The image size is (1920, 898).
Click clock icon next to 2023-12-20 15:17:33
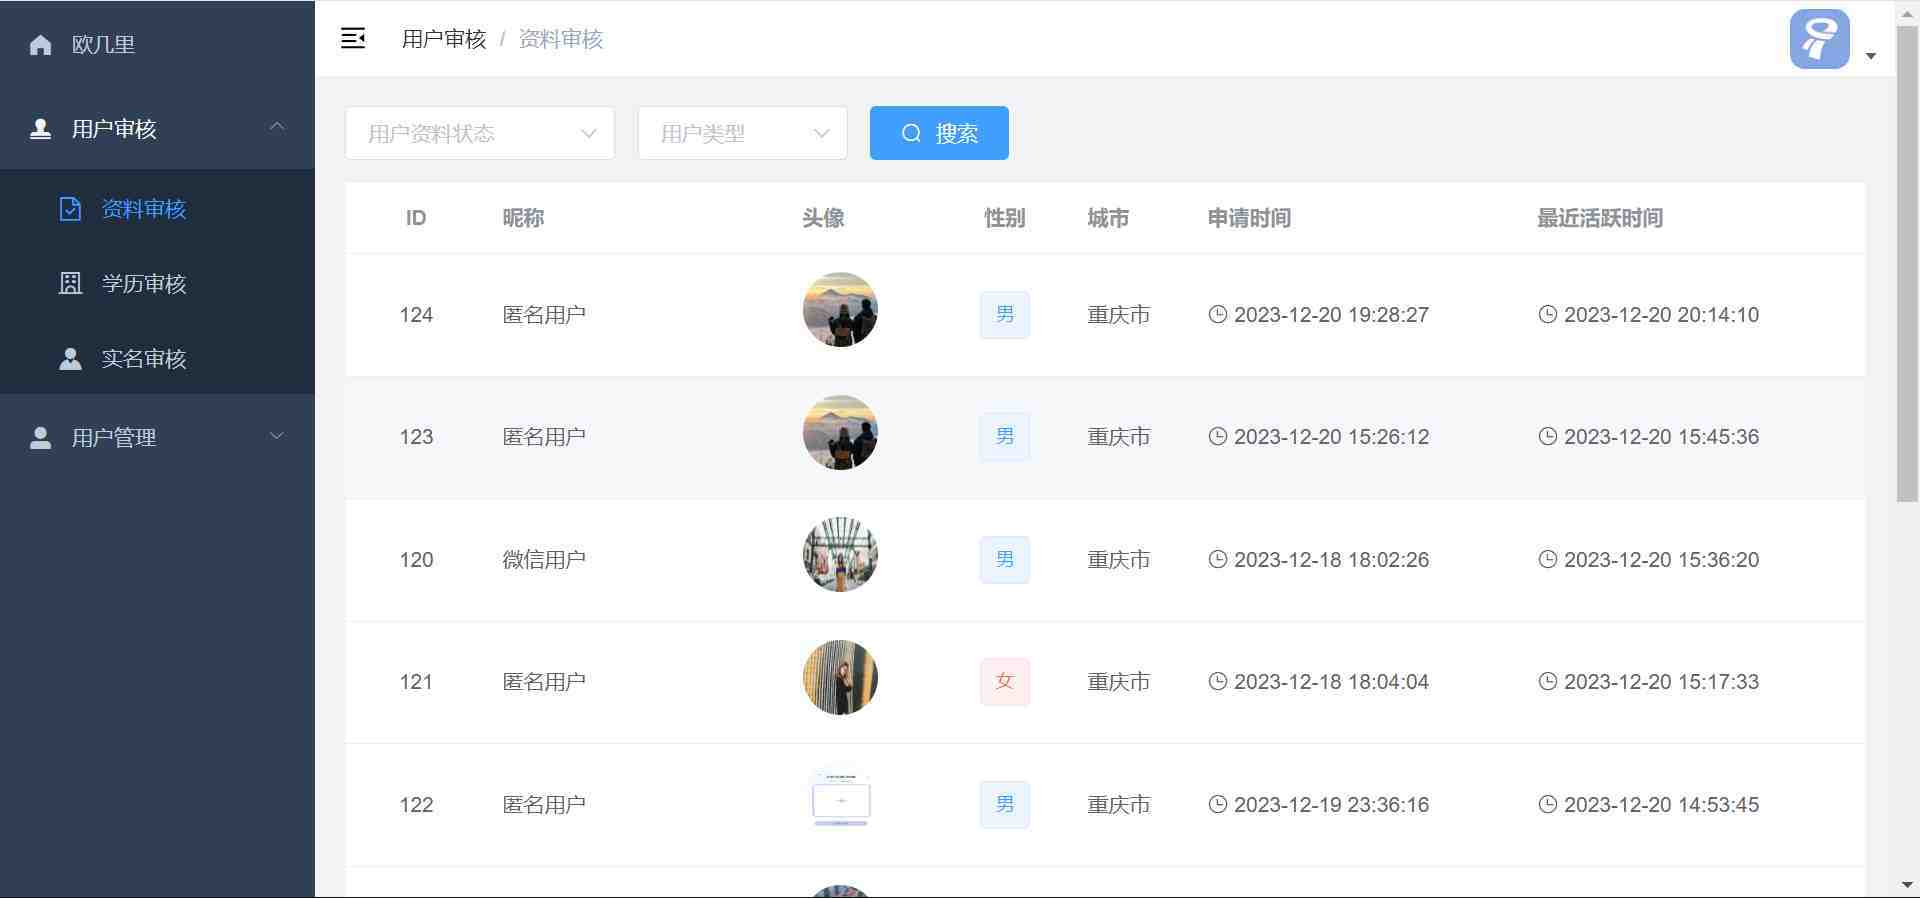pos(1547,681)
